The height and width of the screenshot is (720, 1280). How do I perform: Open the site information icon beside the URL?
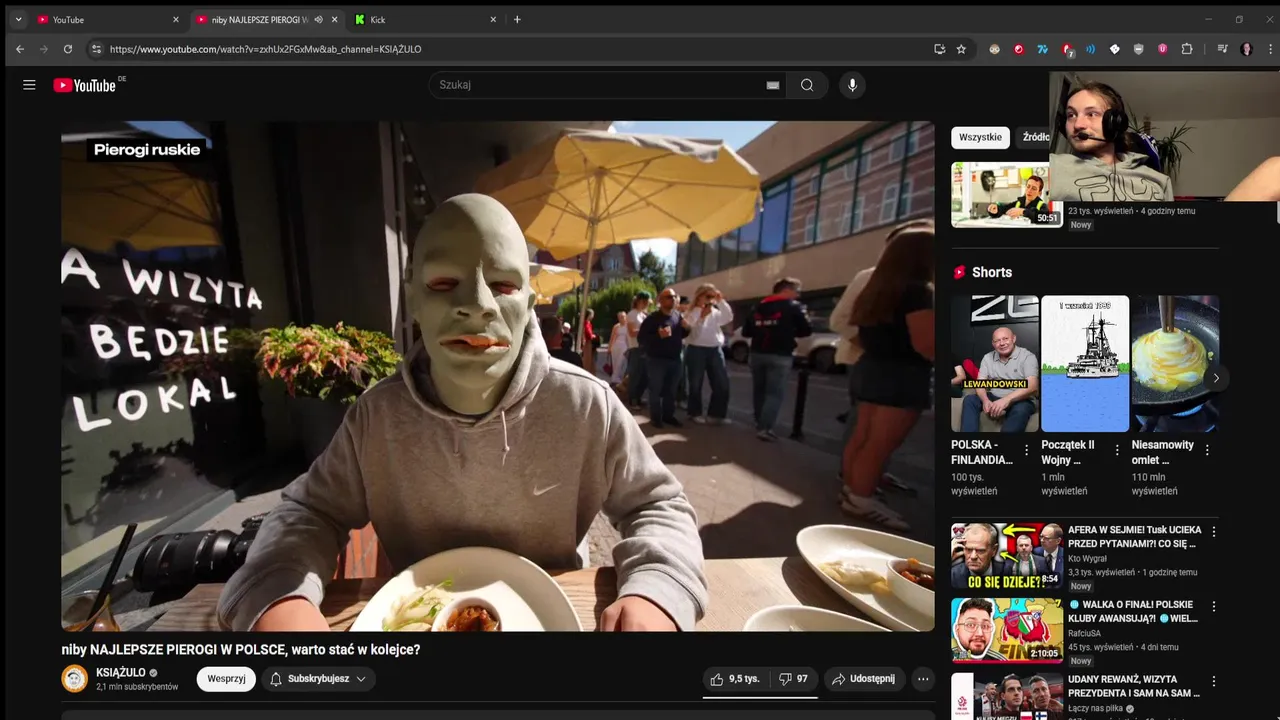[x=96, y=49]
